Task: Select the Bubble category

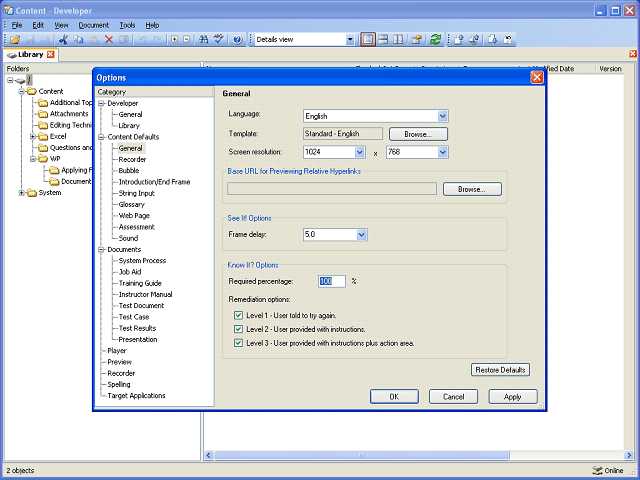Action: pos(129,171)
